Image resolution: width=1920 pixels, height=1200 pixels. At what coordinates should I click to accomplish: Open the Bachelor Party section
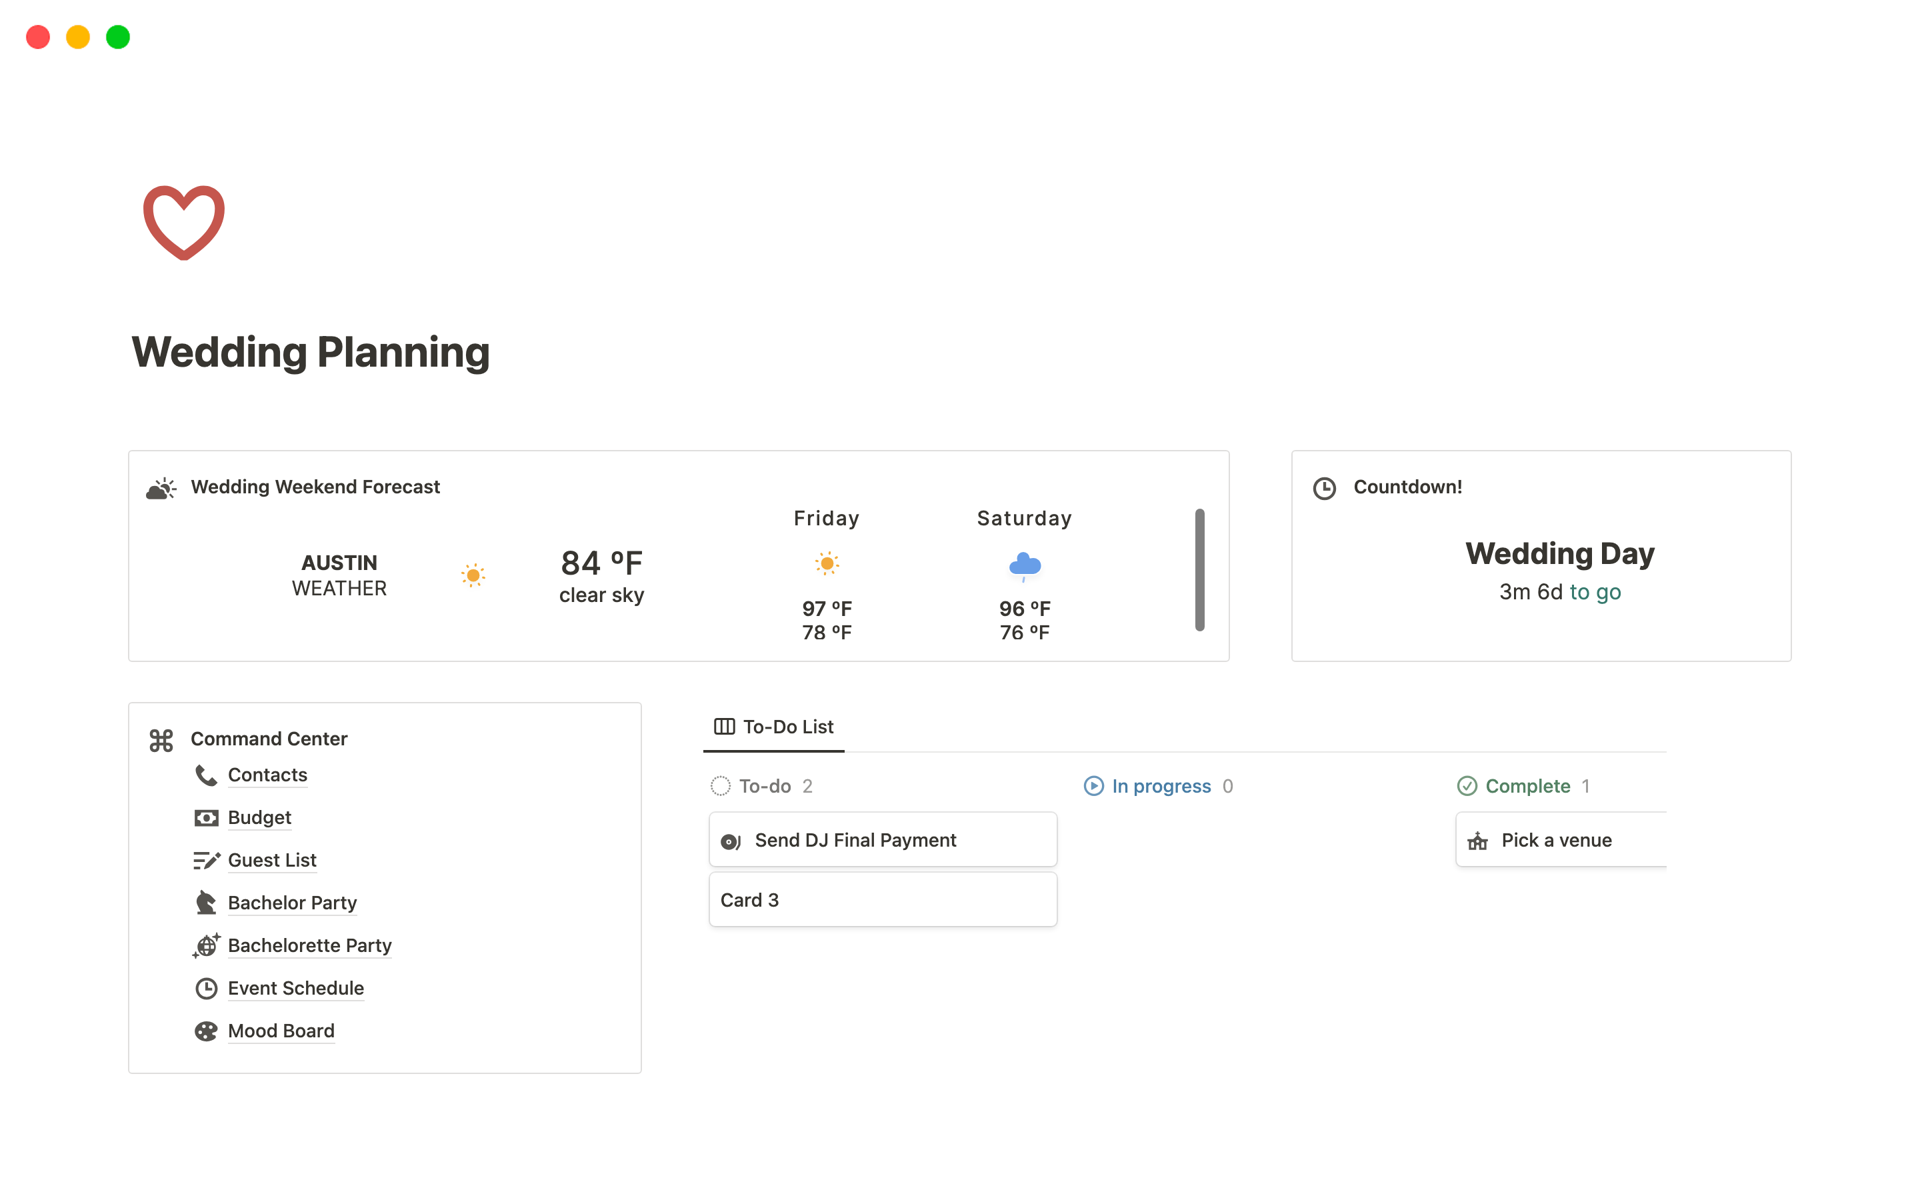coord(292,901)
